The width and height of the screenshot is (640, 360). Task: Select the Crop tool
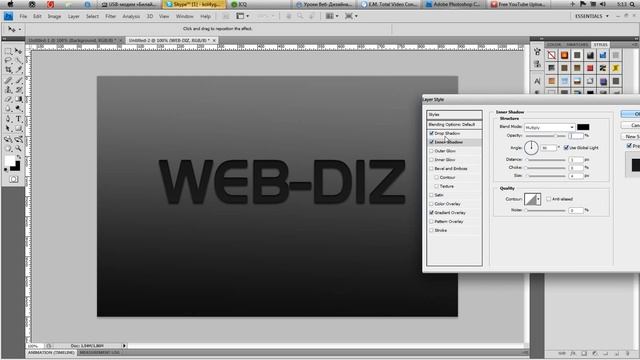(x=8, y=70)
